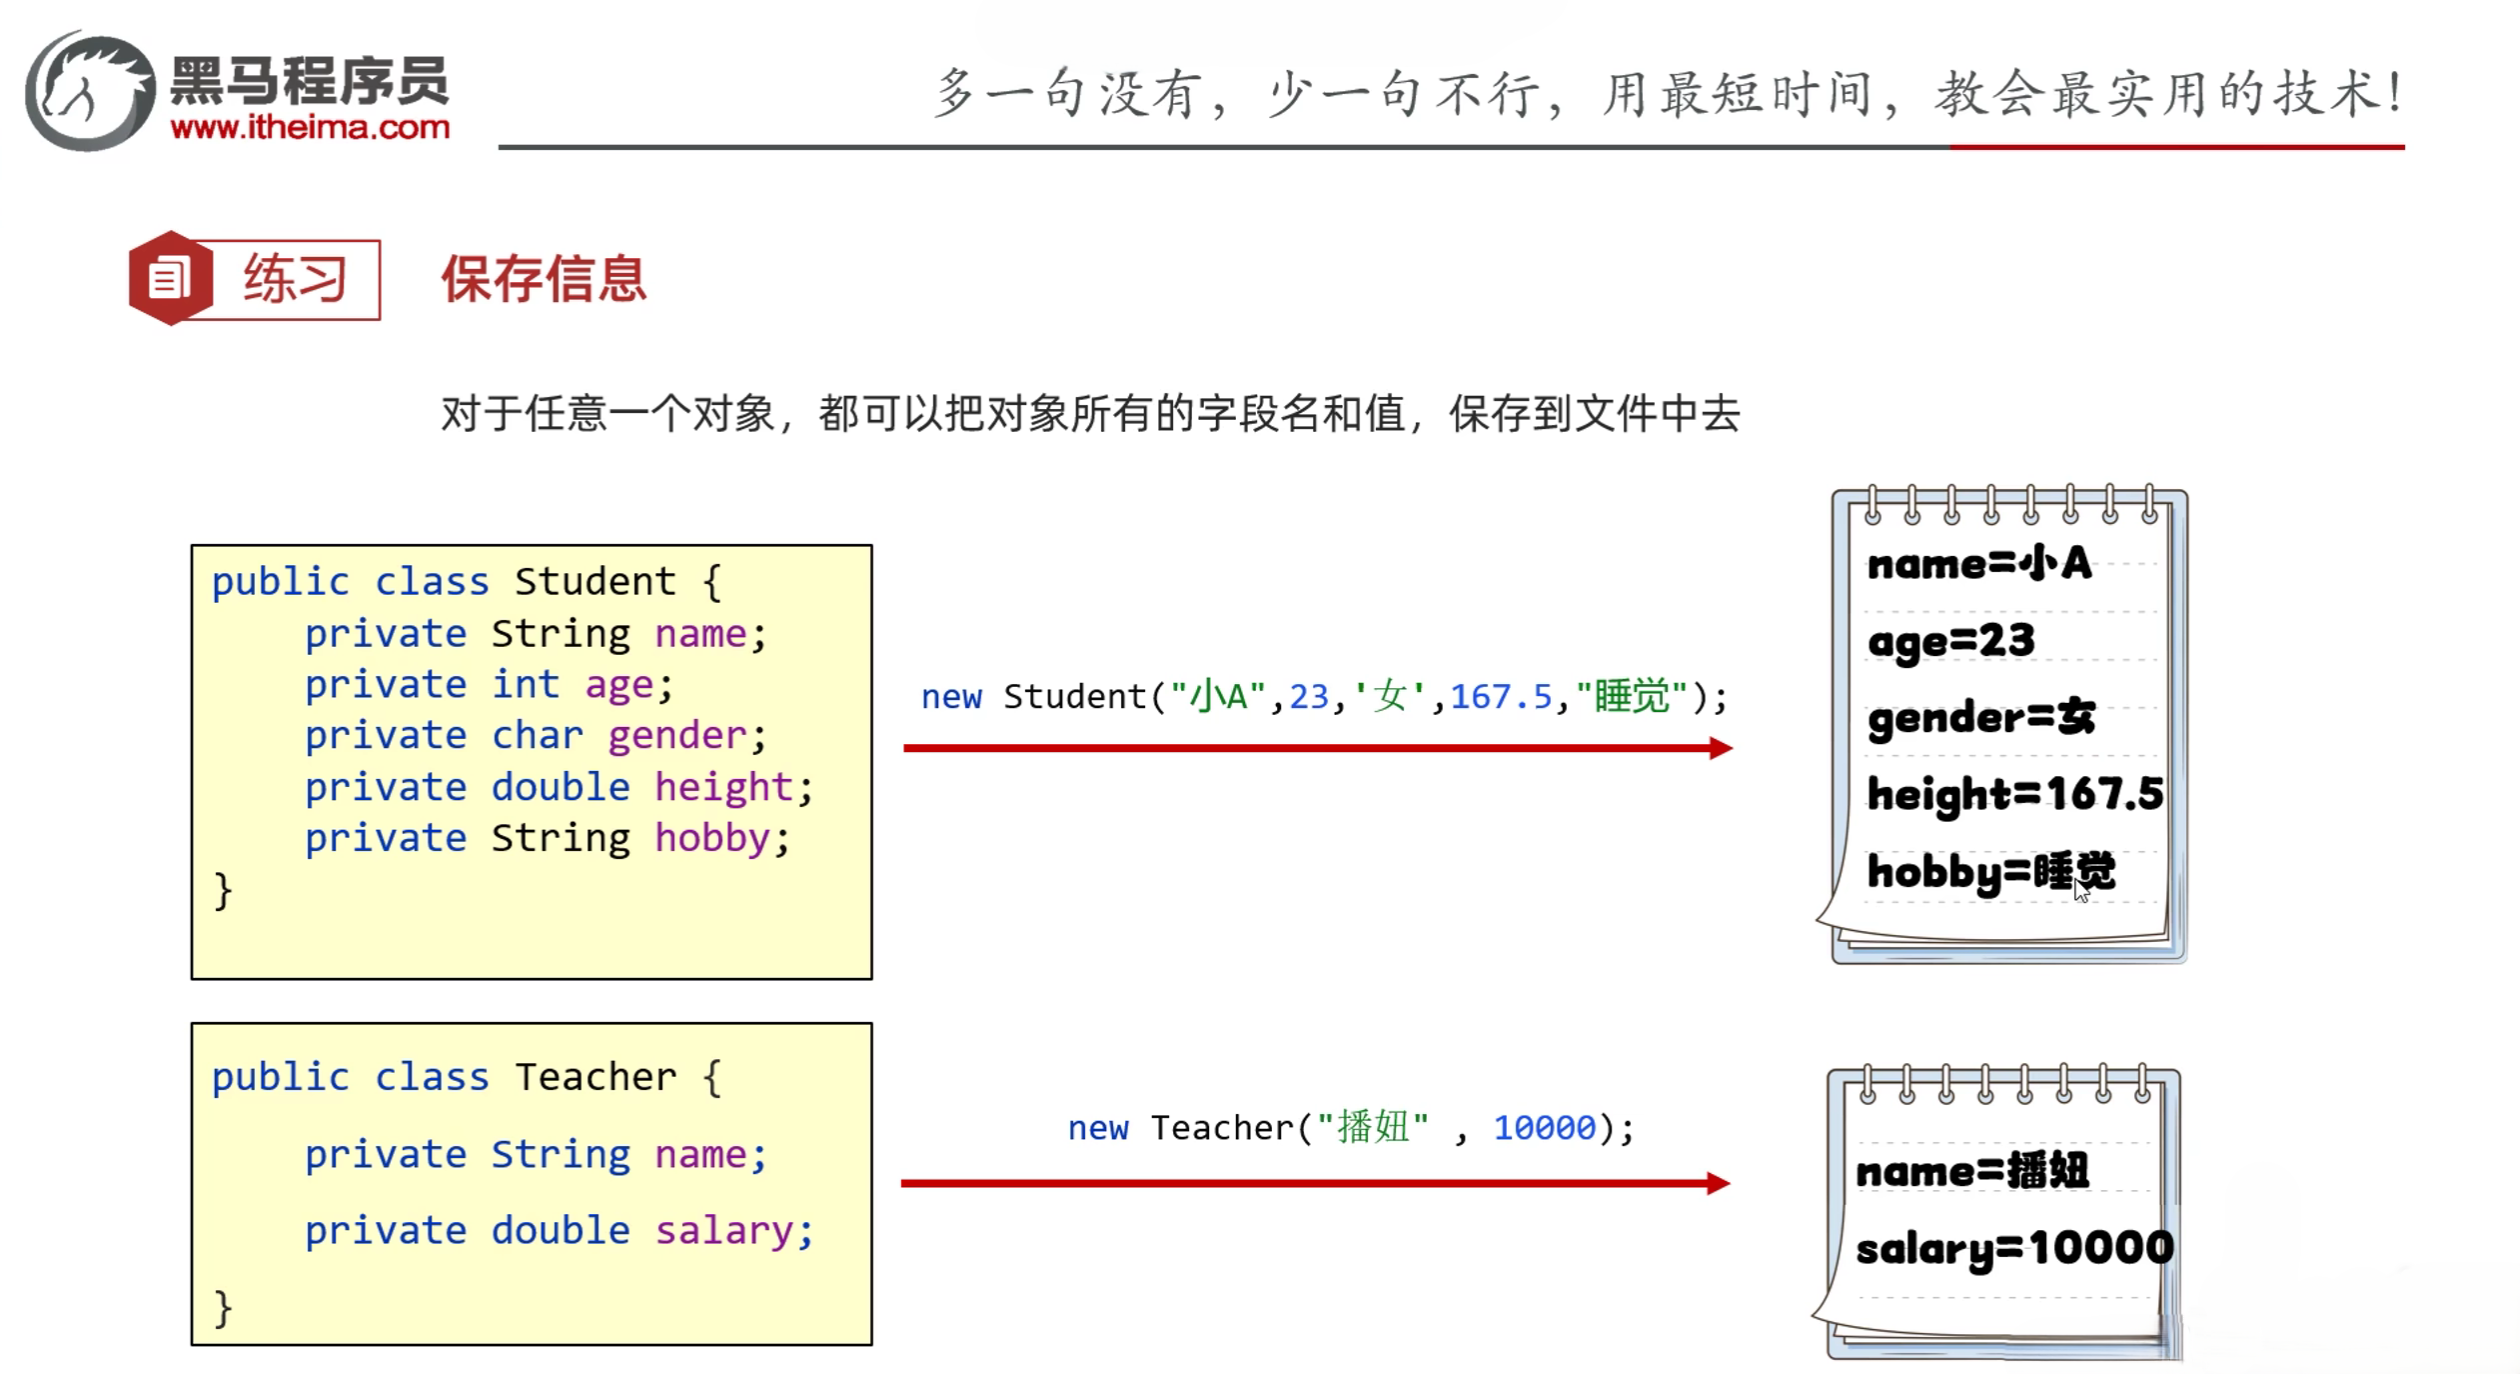The width and height of the screenshot is (2520, 1374).
Task: Click the red hexagon document icon
Action: point(170,278)
